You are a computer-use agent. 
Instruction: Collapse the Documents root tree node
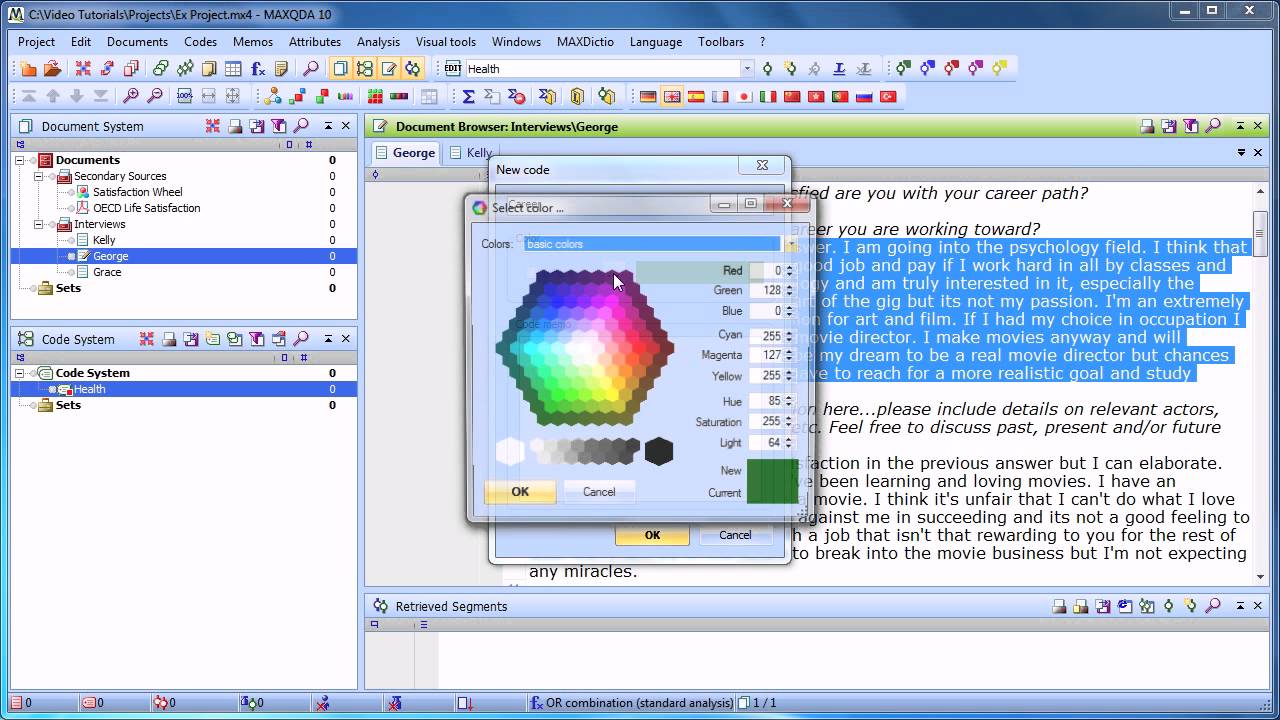[x=20, y=160]
